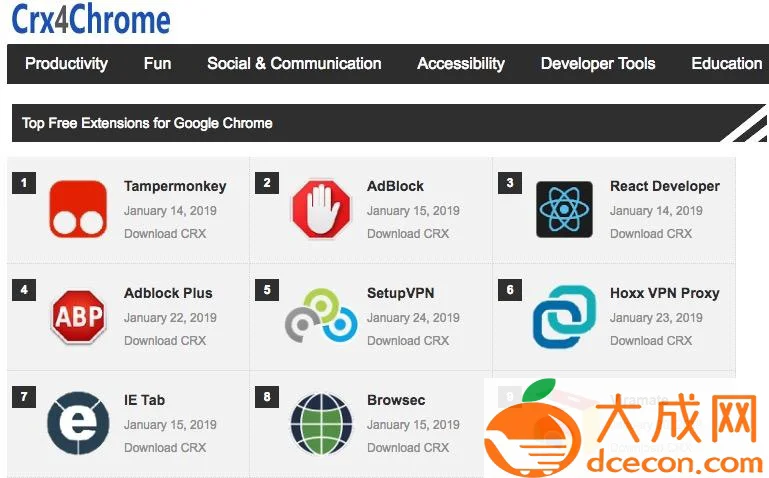Open the Browsec title link
769x478 pixels.
396,400
